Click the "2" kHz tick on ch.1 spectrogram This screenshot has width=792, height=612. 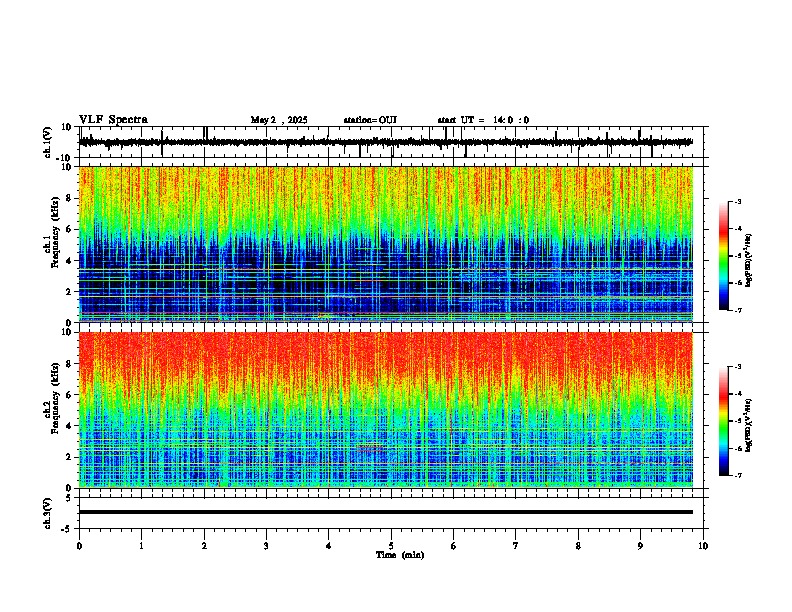[70, 292]
